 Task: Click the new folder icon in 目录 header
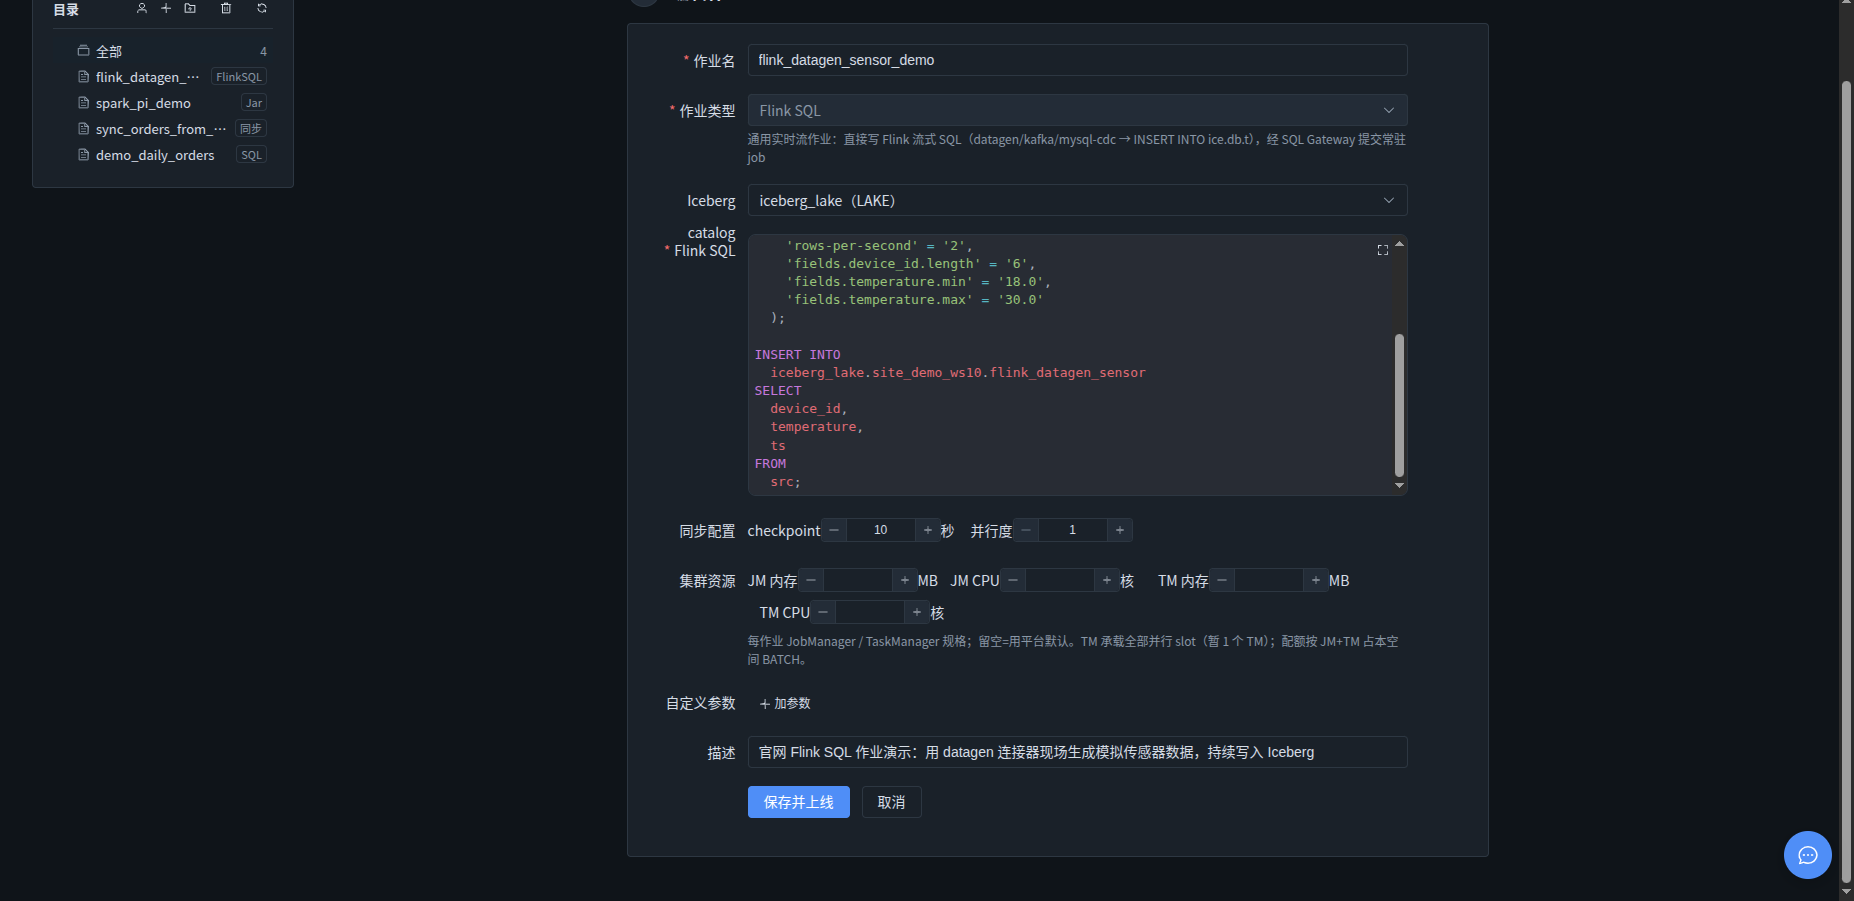tap(190, 8)
